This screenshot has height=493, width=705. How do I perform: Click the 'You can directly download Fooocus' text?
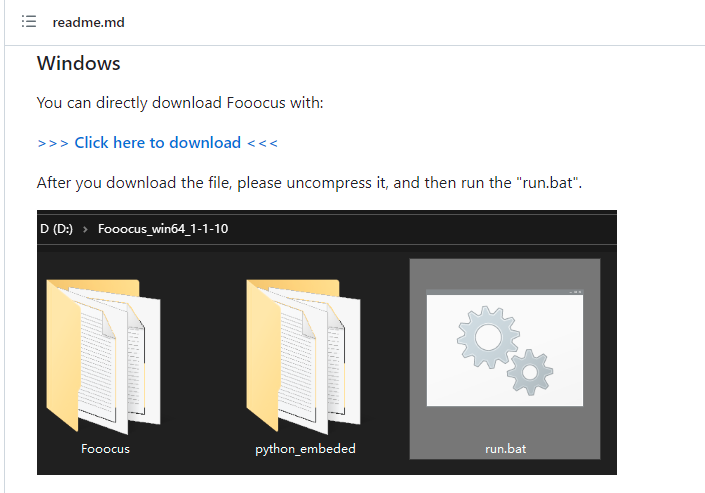pos(180,103)
